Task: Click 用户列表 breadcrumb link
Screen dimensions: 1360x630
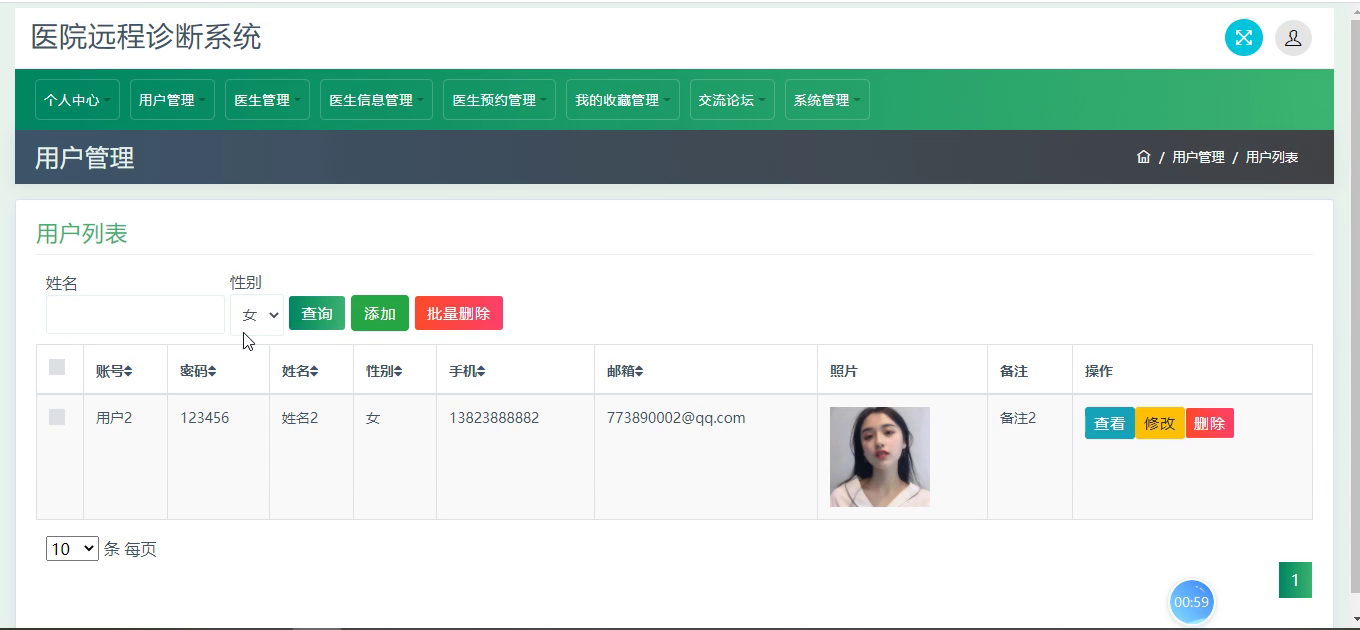Action: 1272,157
